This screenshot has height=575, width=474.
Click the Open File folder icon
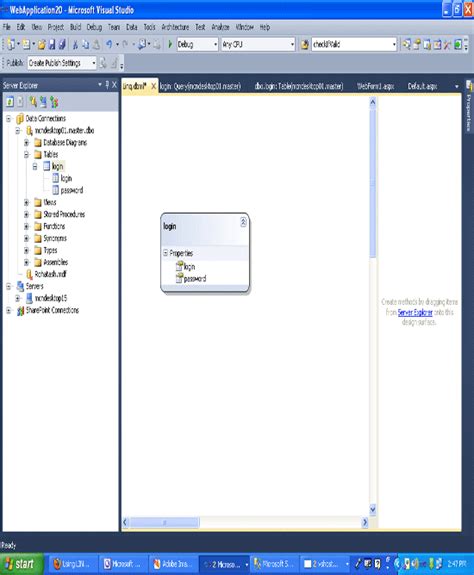click(42, 45)
